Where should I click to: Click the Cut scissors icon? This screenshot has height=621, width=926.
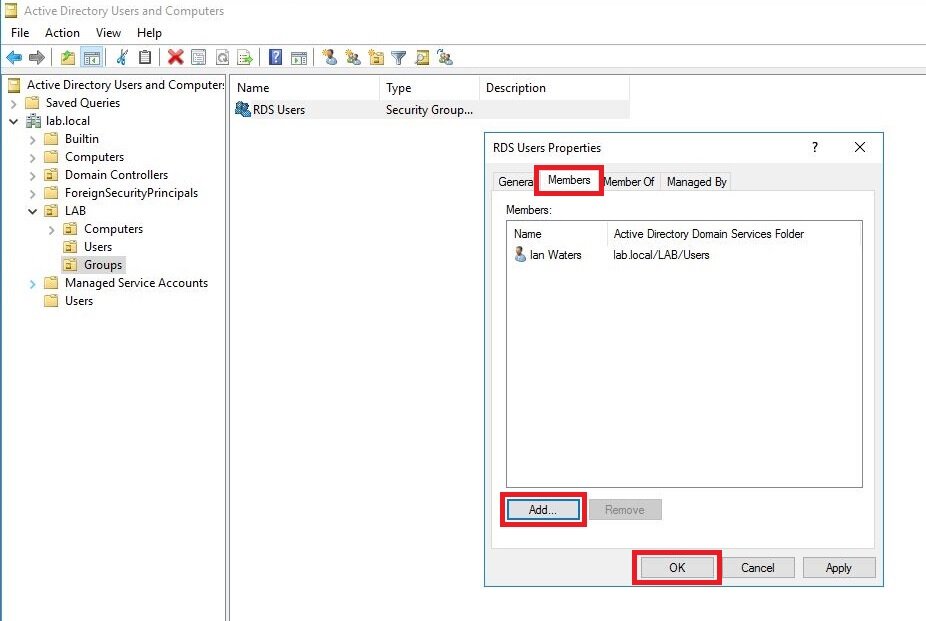pyautogui.click(x=122, y=57)
